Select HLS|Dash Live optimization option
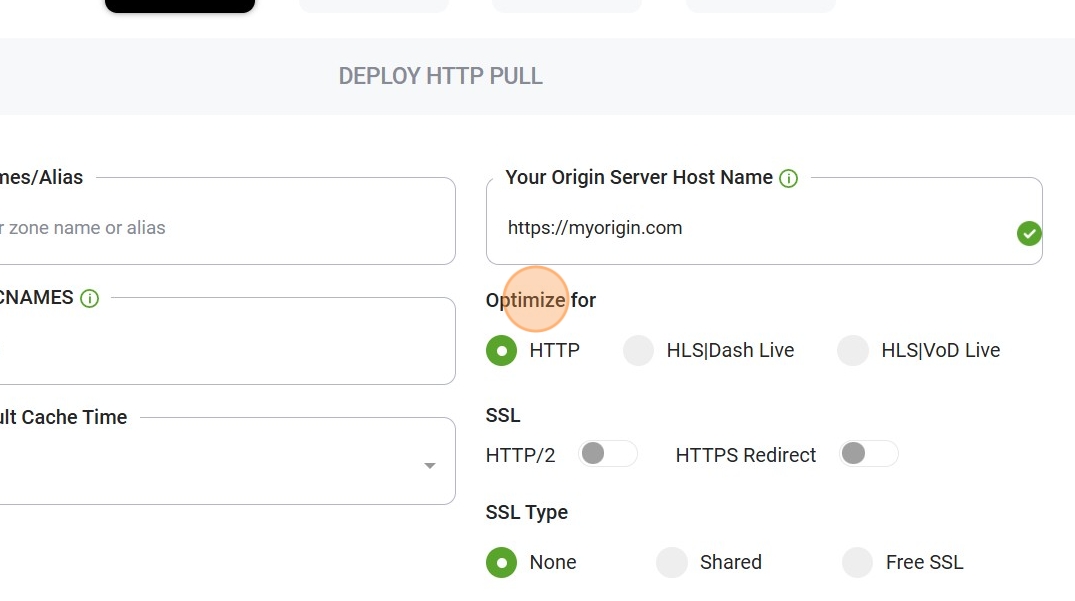1075x601 pixels. [x=638, y=351]
